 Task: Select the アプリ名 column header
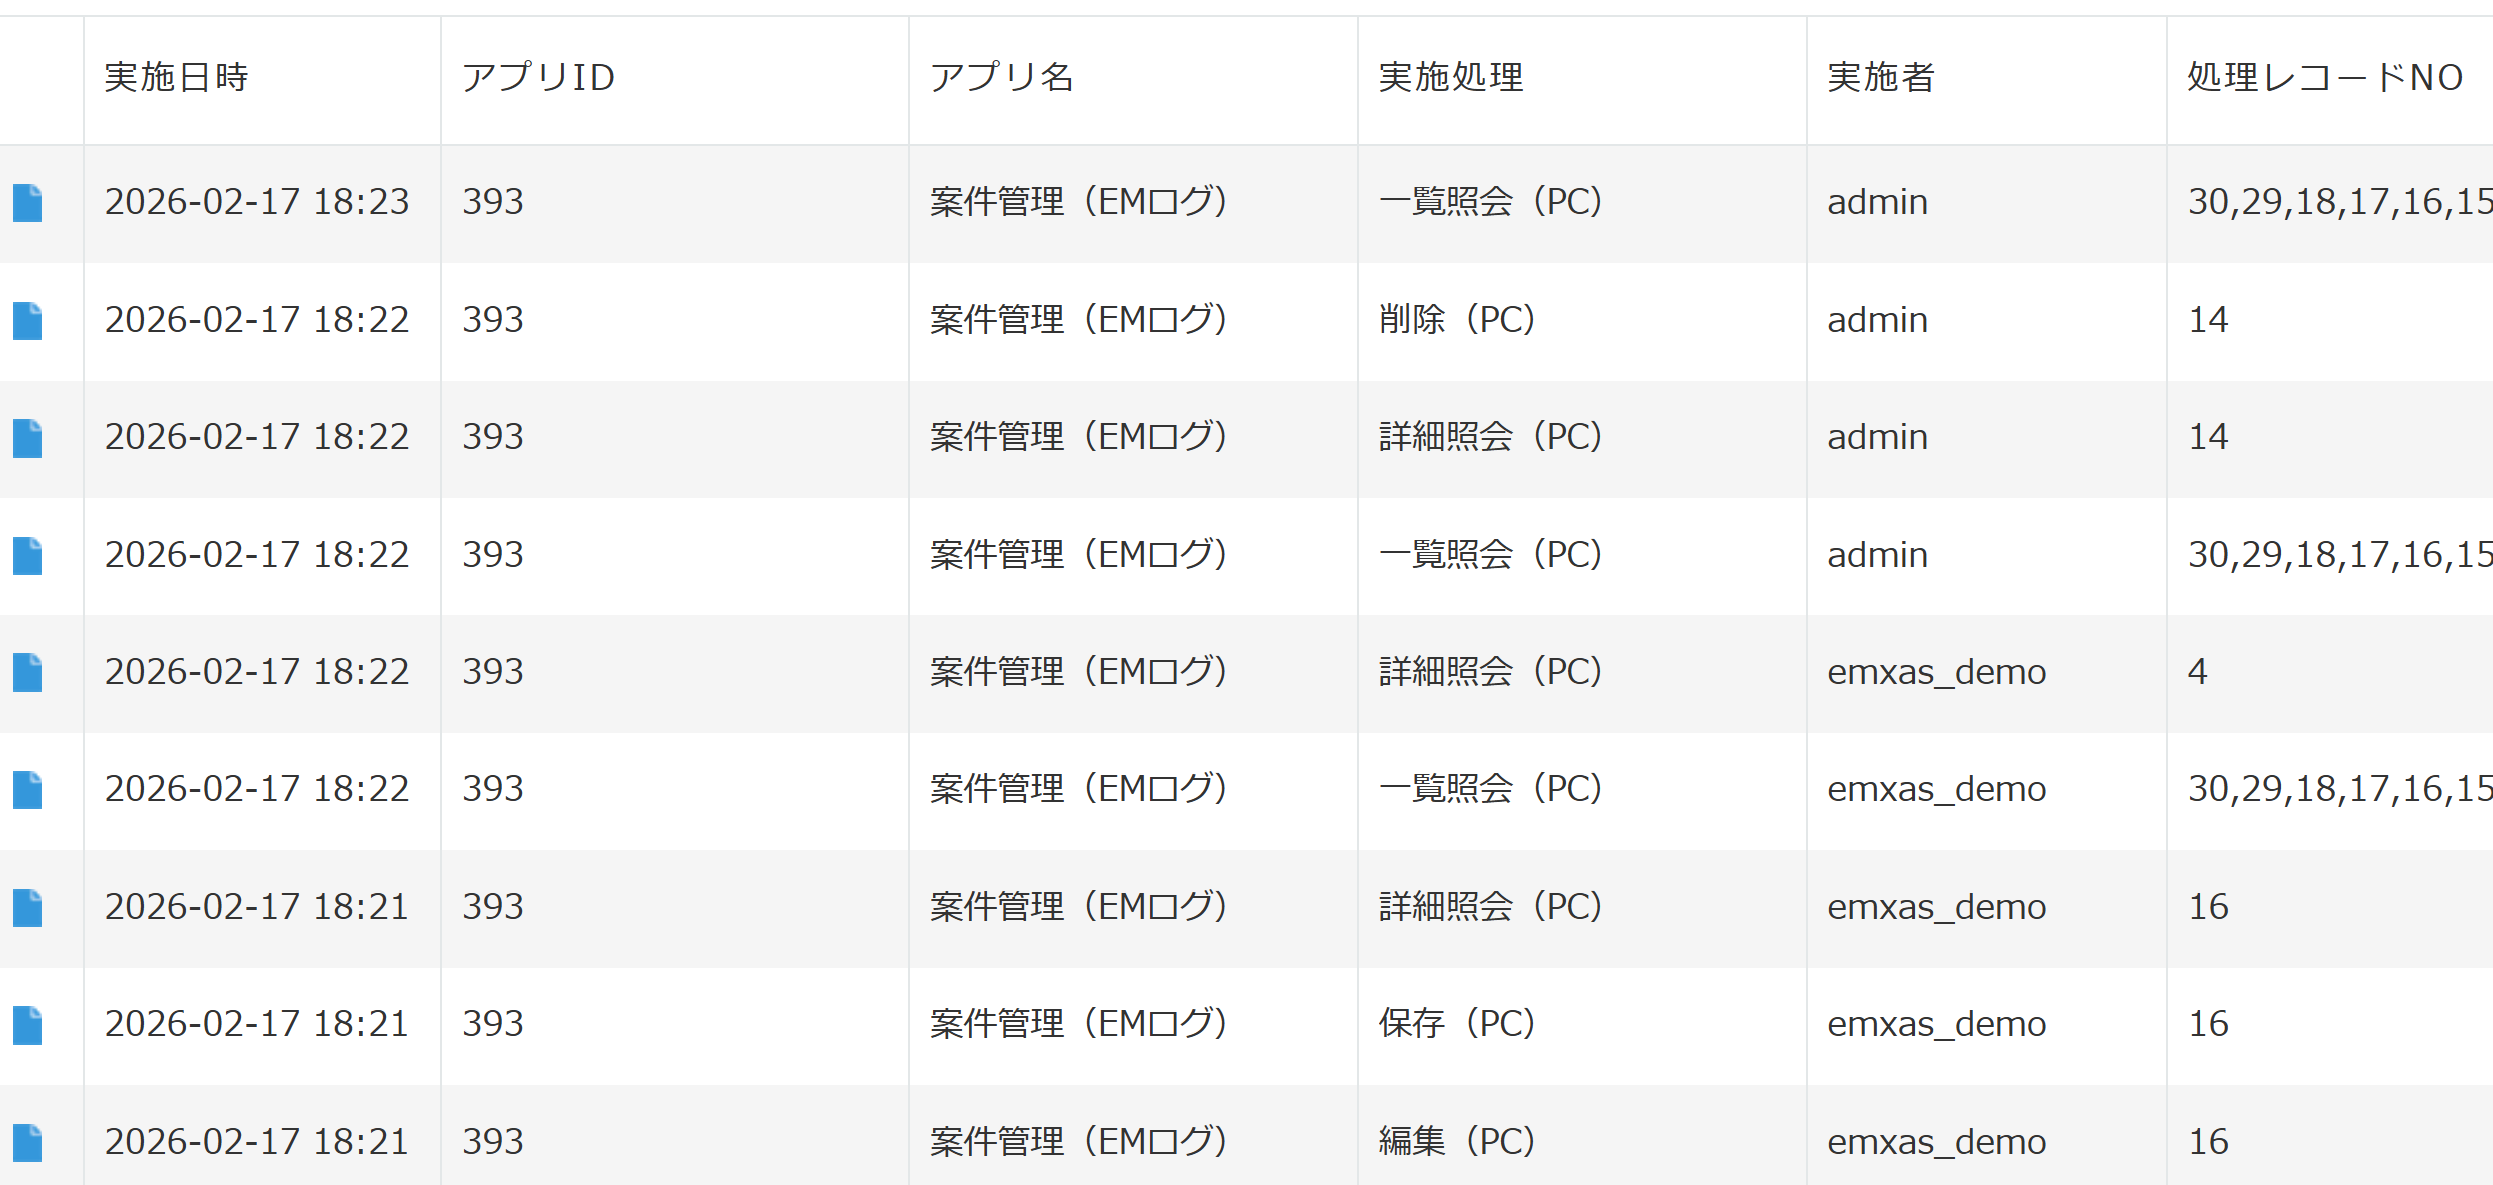click(x=1001, y=78)
